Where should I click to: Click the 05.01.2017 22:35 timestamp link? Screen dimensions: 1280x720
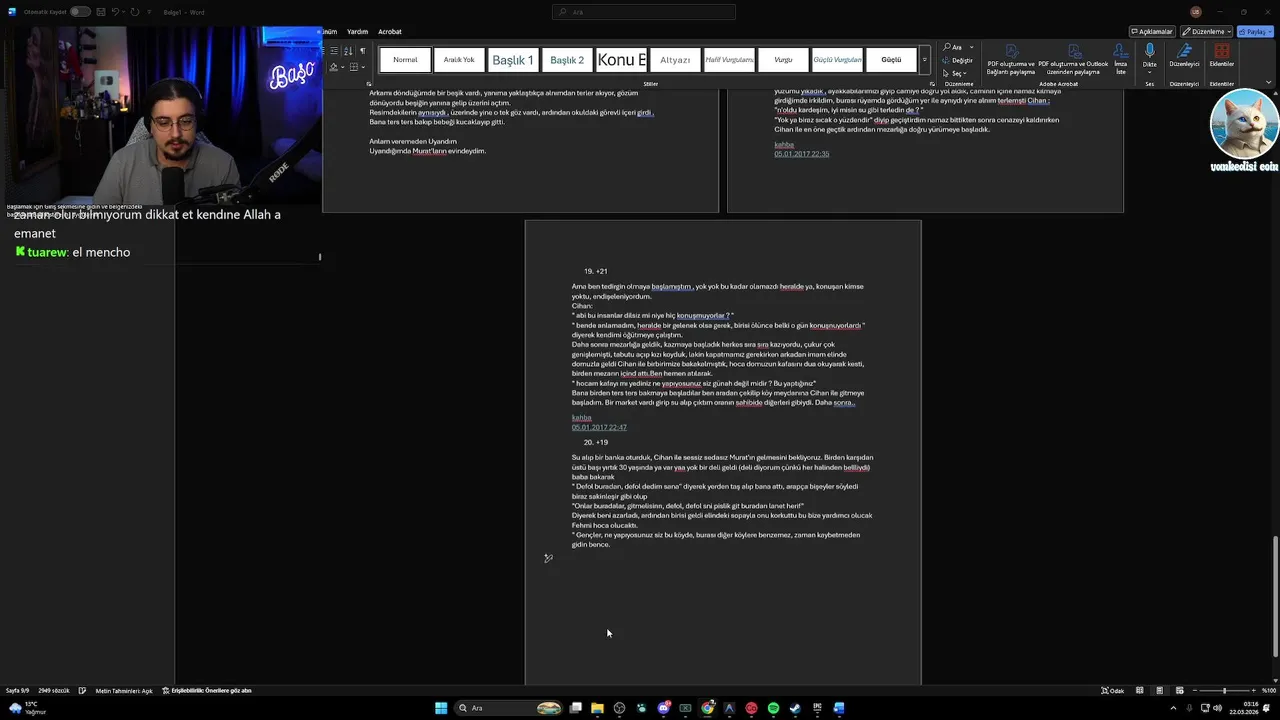coord(802,154)
